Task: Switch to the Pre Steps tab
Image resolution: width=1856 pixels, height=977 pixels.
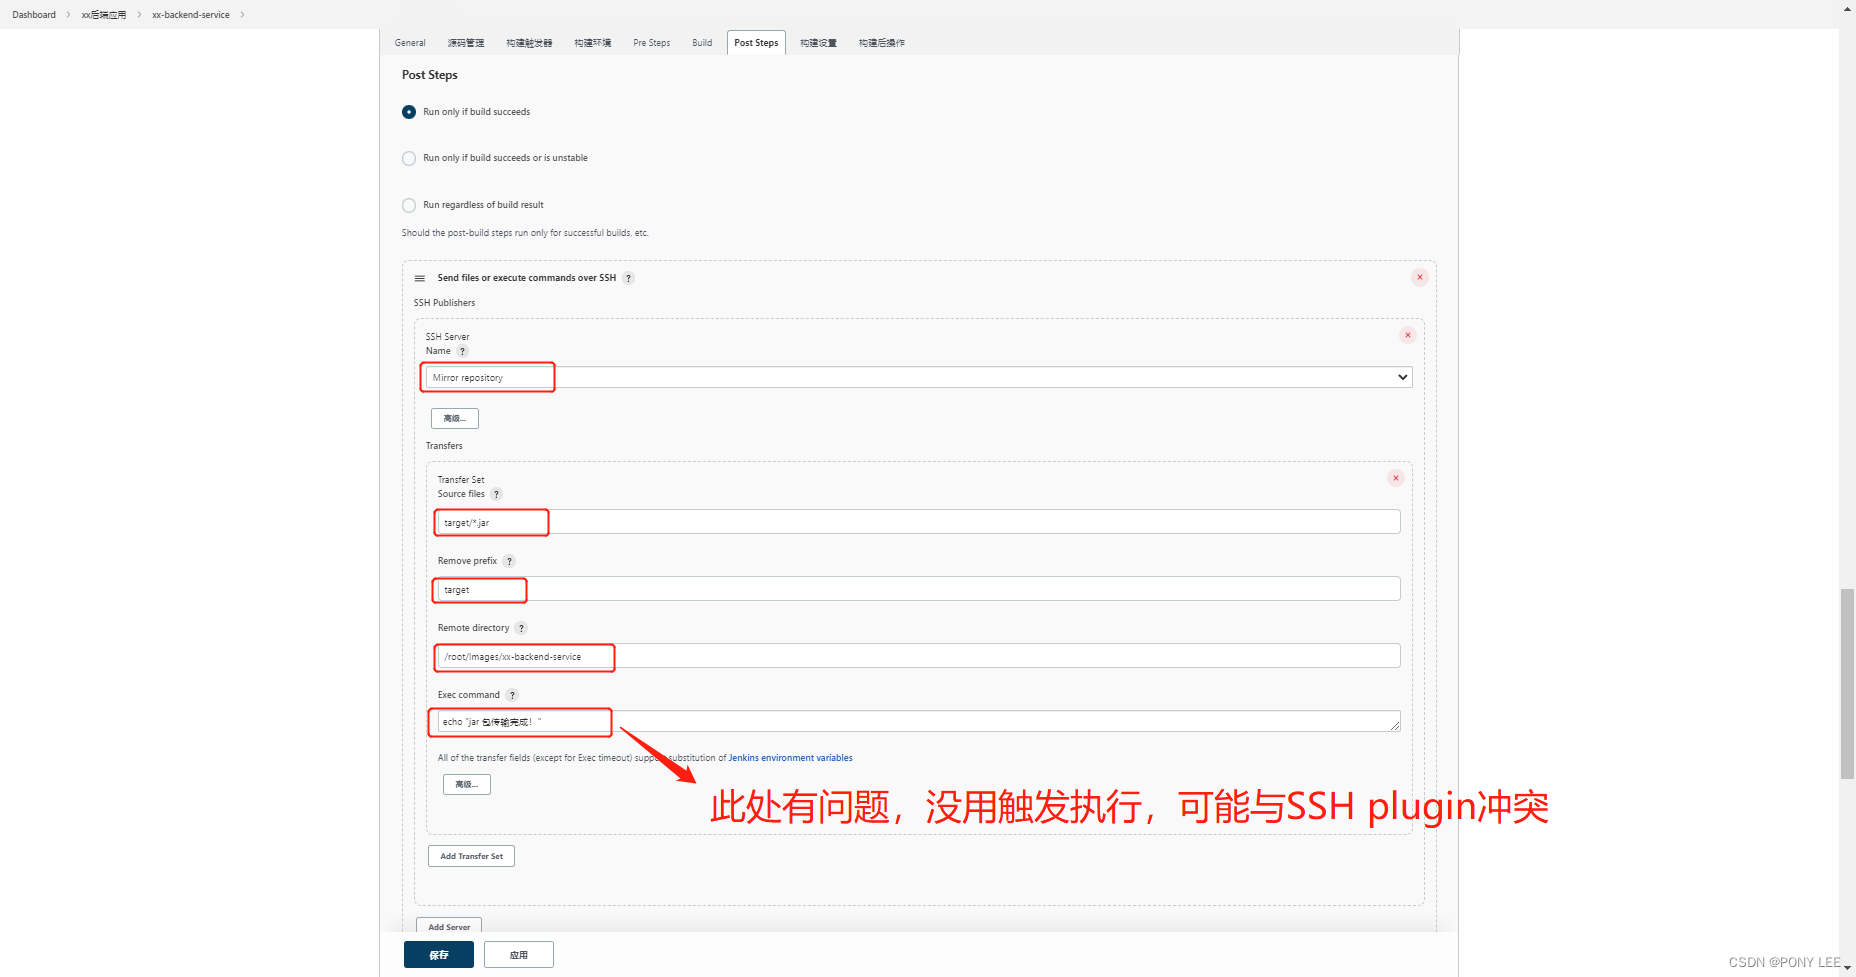Action: pyautogui.click(x=652, y=43)
